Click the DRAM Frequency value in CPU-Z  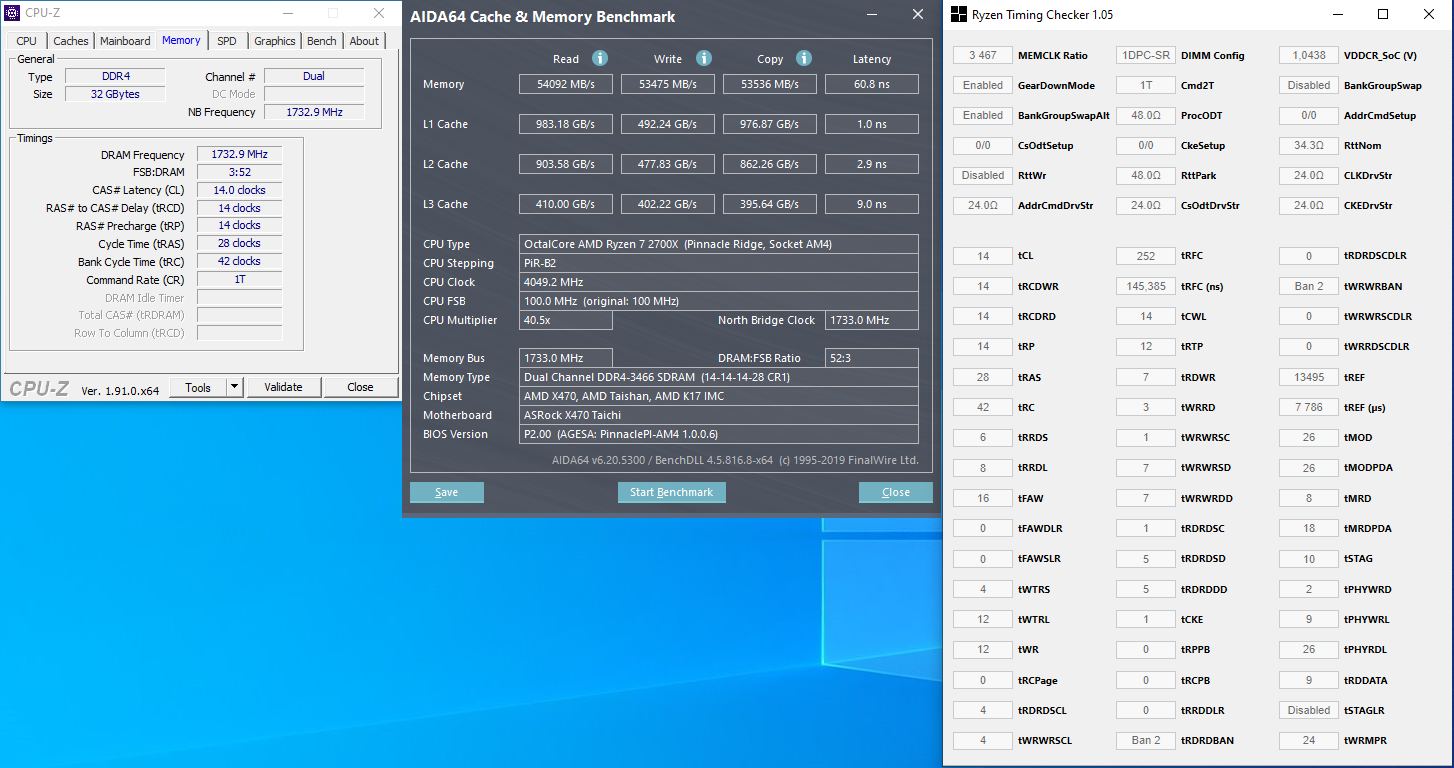[239, 154]
